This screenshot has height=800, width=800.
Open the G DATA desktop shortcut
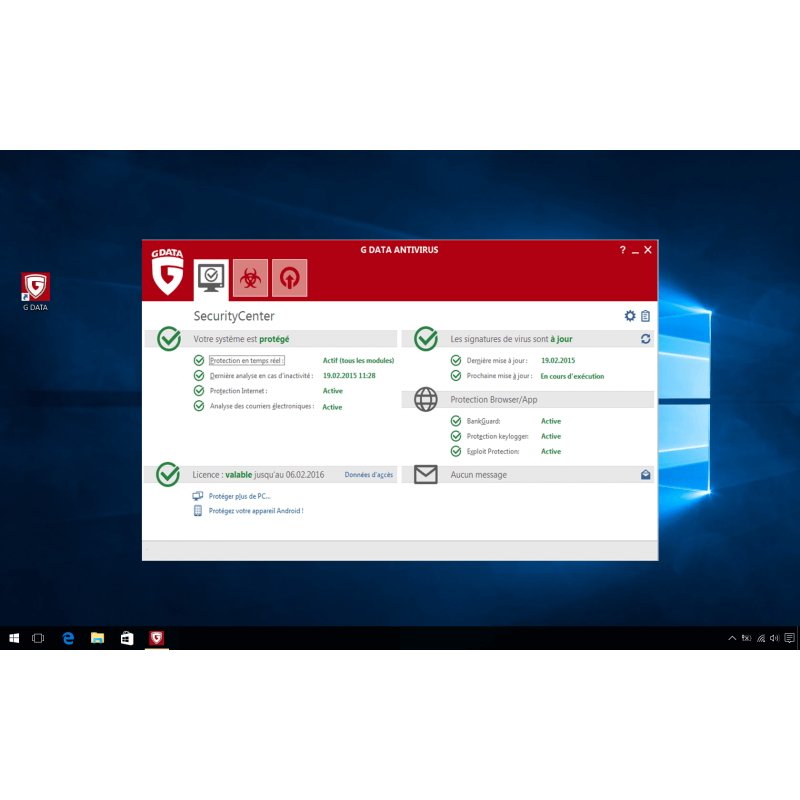click(x=35, y=291)
